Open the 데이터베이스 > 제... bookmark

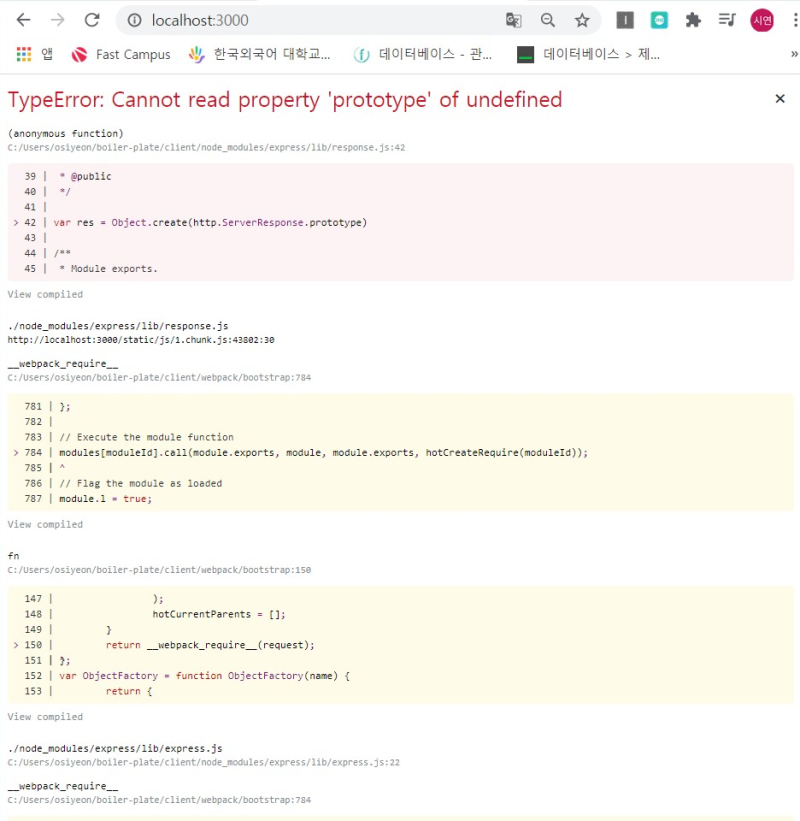pyautogui.click(x=588, y=54)
